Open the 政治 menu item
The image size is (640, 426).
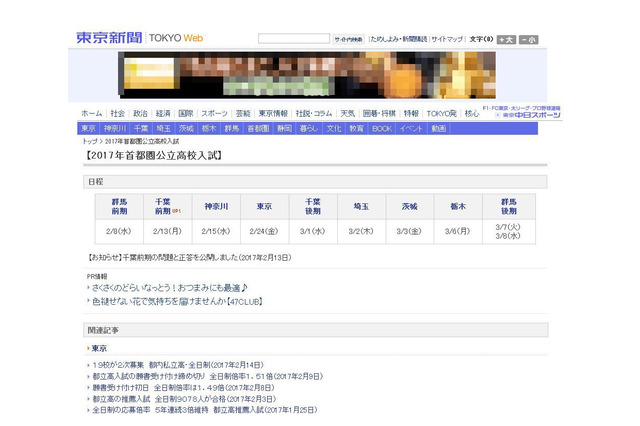coord(140,113)
